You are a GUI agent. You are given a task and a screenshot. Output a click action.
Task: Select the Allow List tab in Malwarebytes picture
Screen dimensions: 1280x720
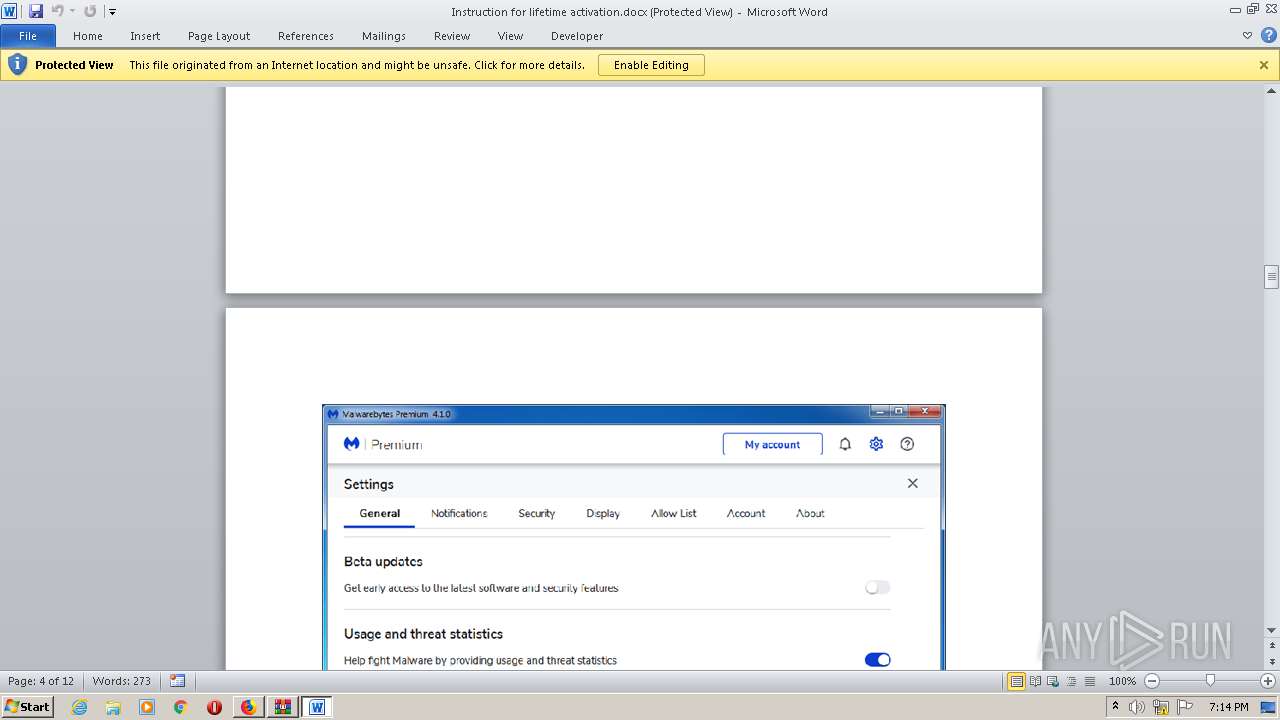674,513
